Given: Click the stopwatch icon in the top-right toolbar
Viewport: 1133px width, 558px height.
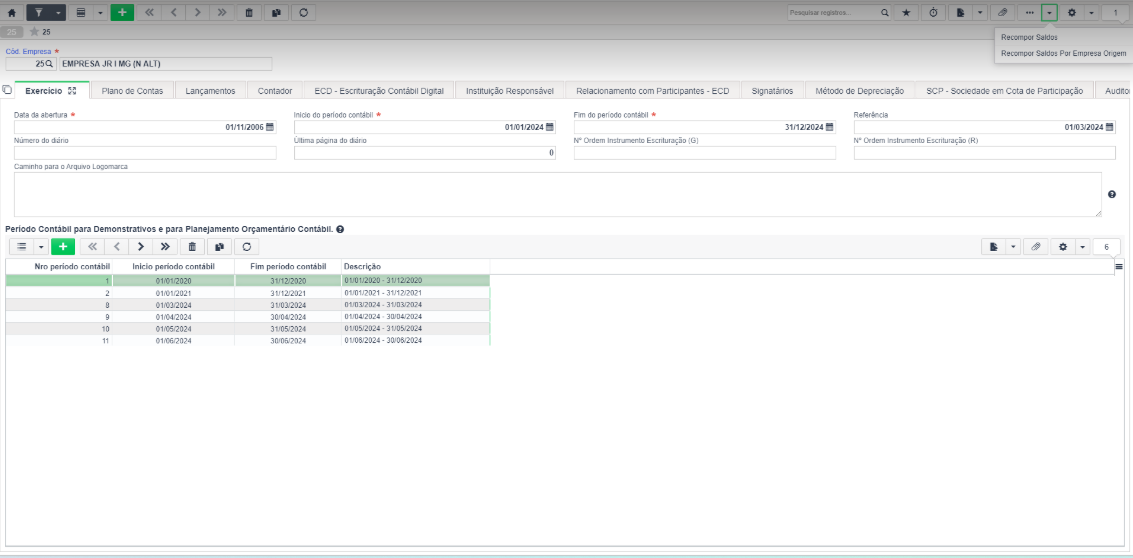Looking at the screenshot, I should 934,12.
